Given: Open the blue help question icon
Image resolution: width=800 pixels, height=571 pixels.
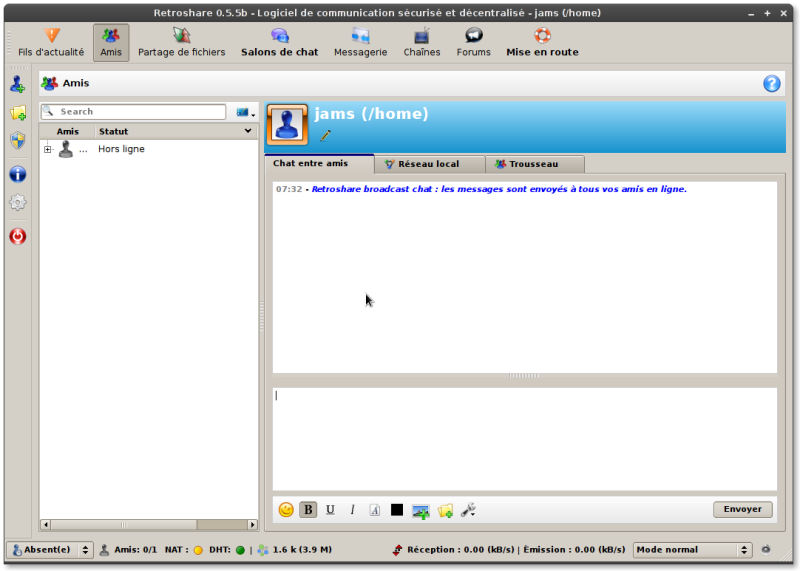Looking at the screenshot, I should pos(771,83).
